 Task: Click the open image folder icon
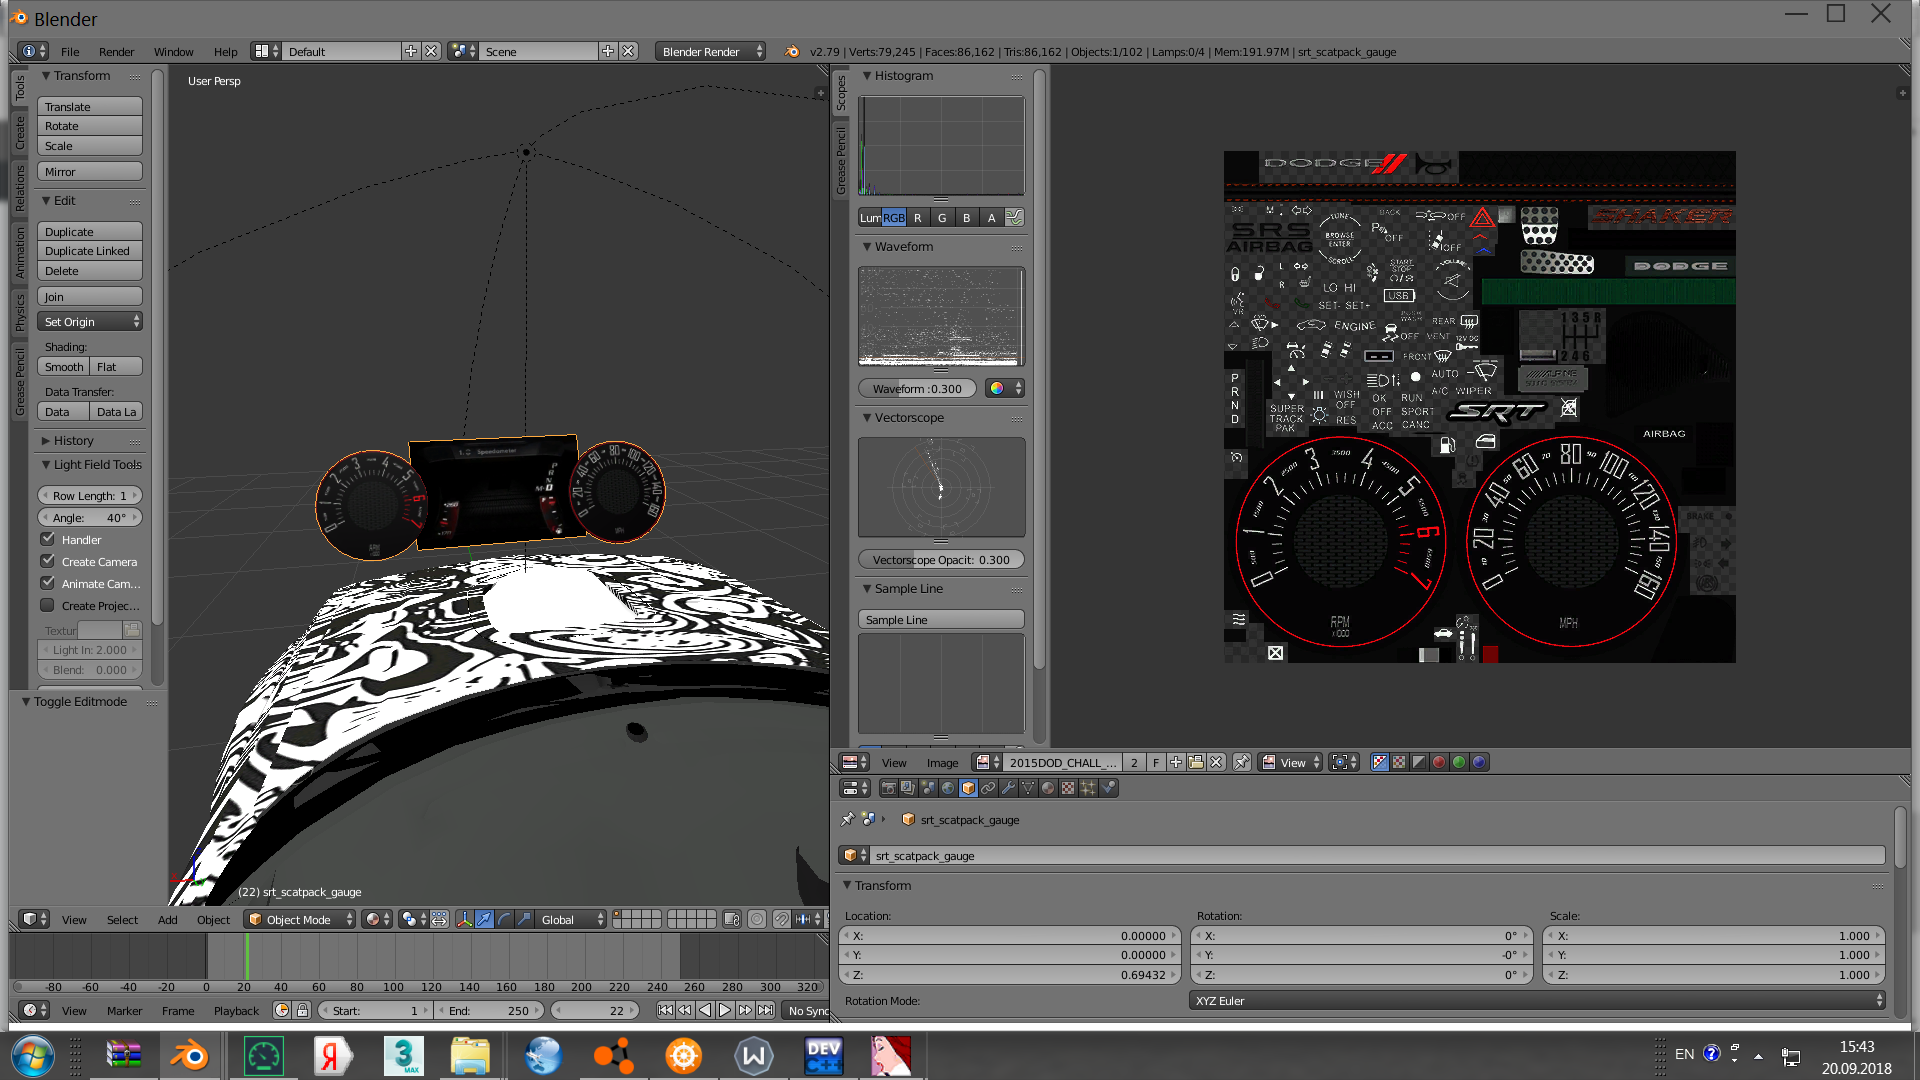pyautogui.click(x=1196, y=762)
